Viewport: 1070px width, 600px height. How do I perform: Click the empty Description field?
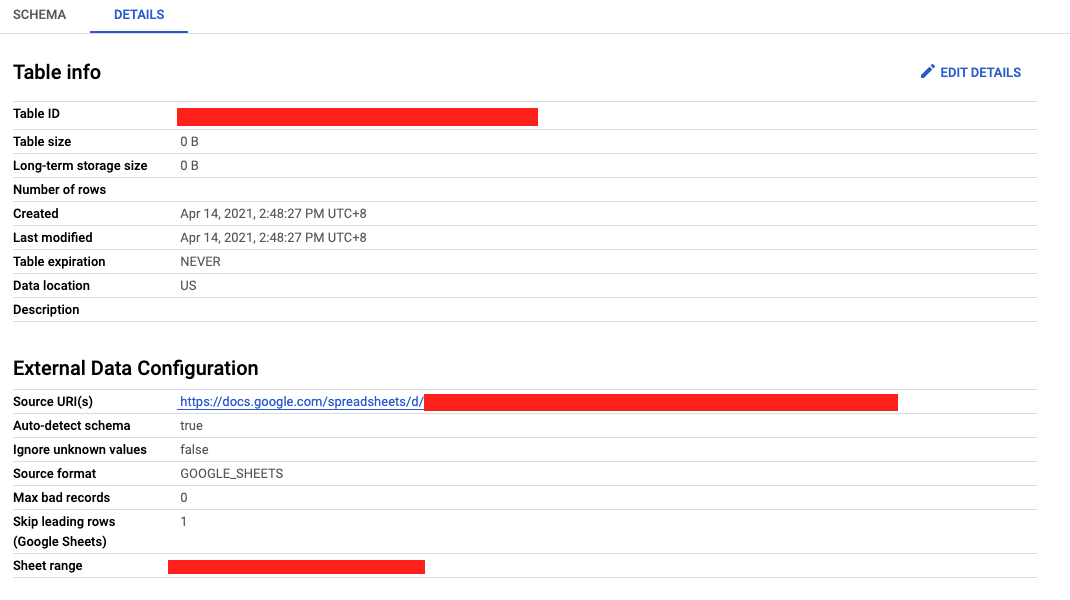[x=300, y=309]
